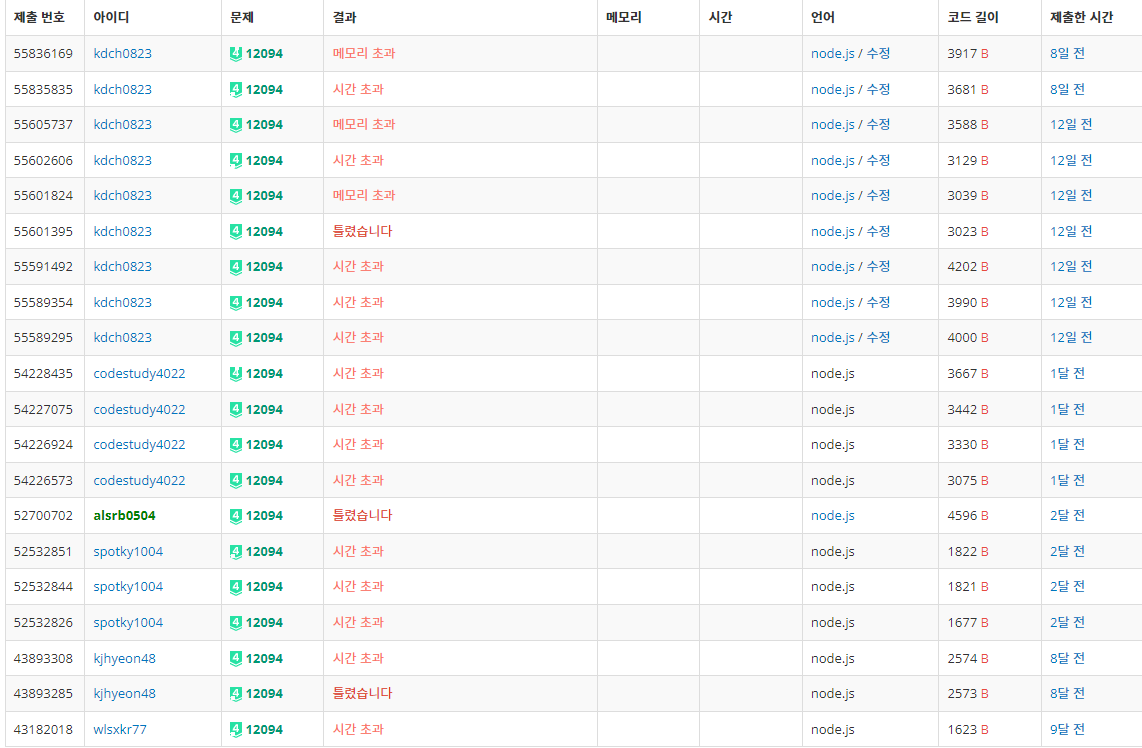Click the tier badge icon in submission 52532826 row

[235, 622]
